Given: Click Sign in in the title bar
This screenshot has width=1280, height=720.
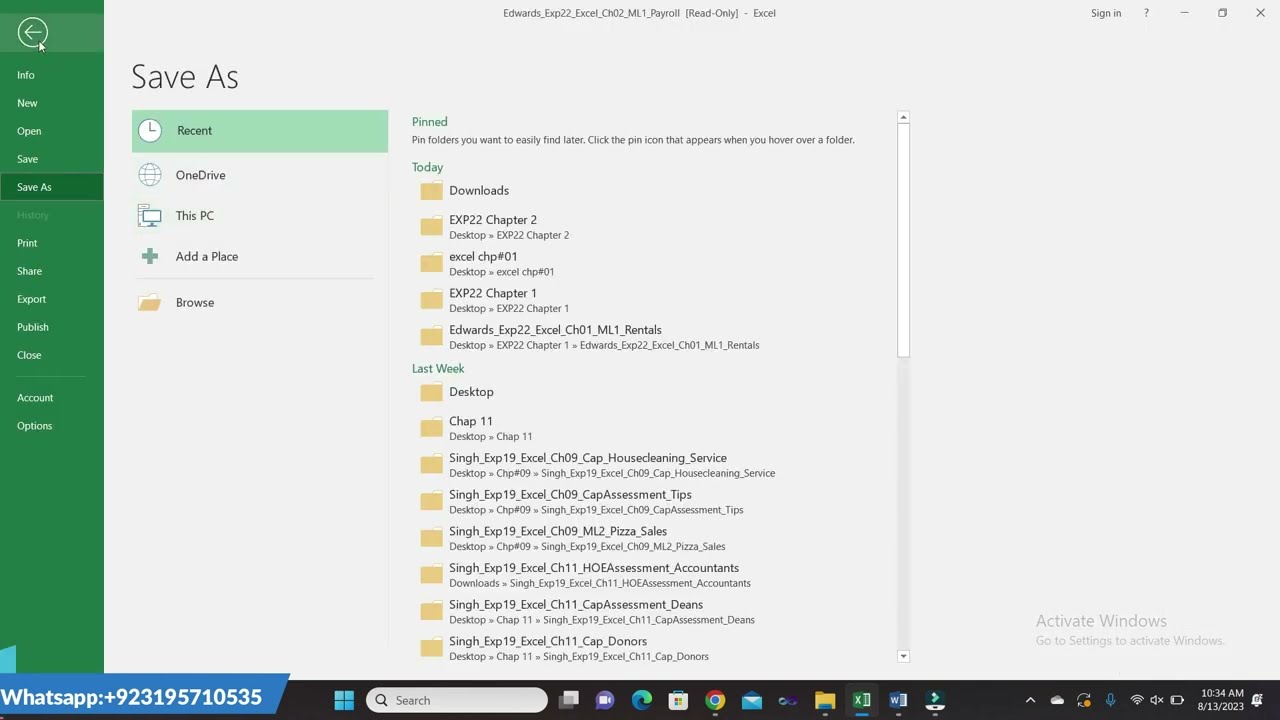Looking at the screenshot, I should click(1106, 13).
